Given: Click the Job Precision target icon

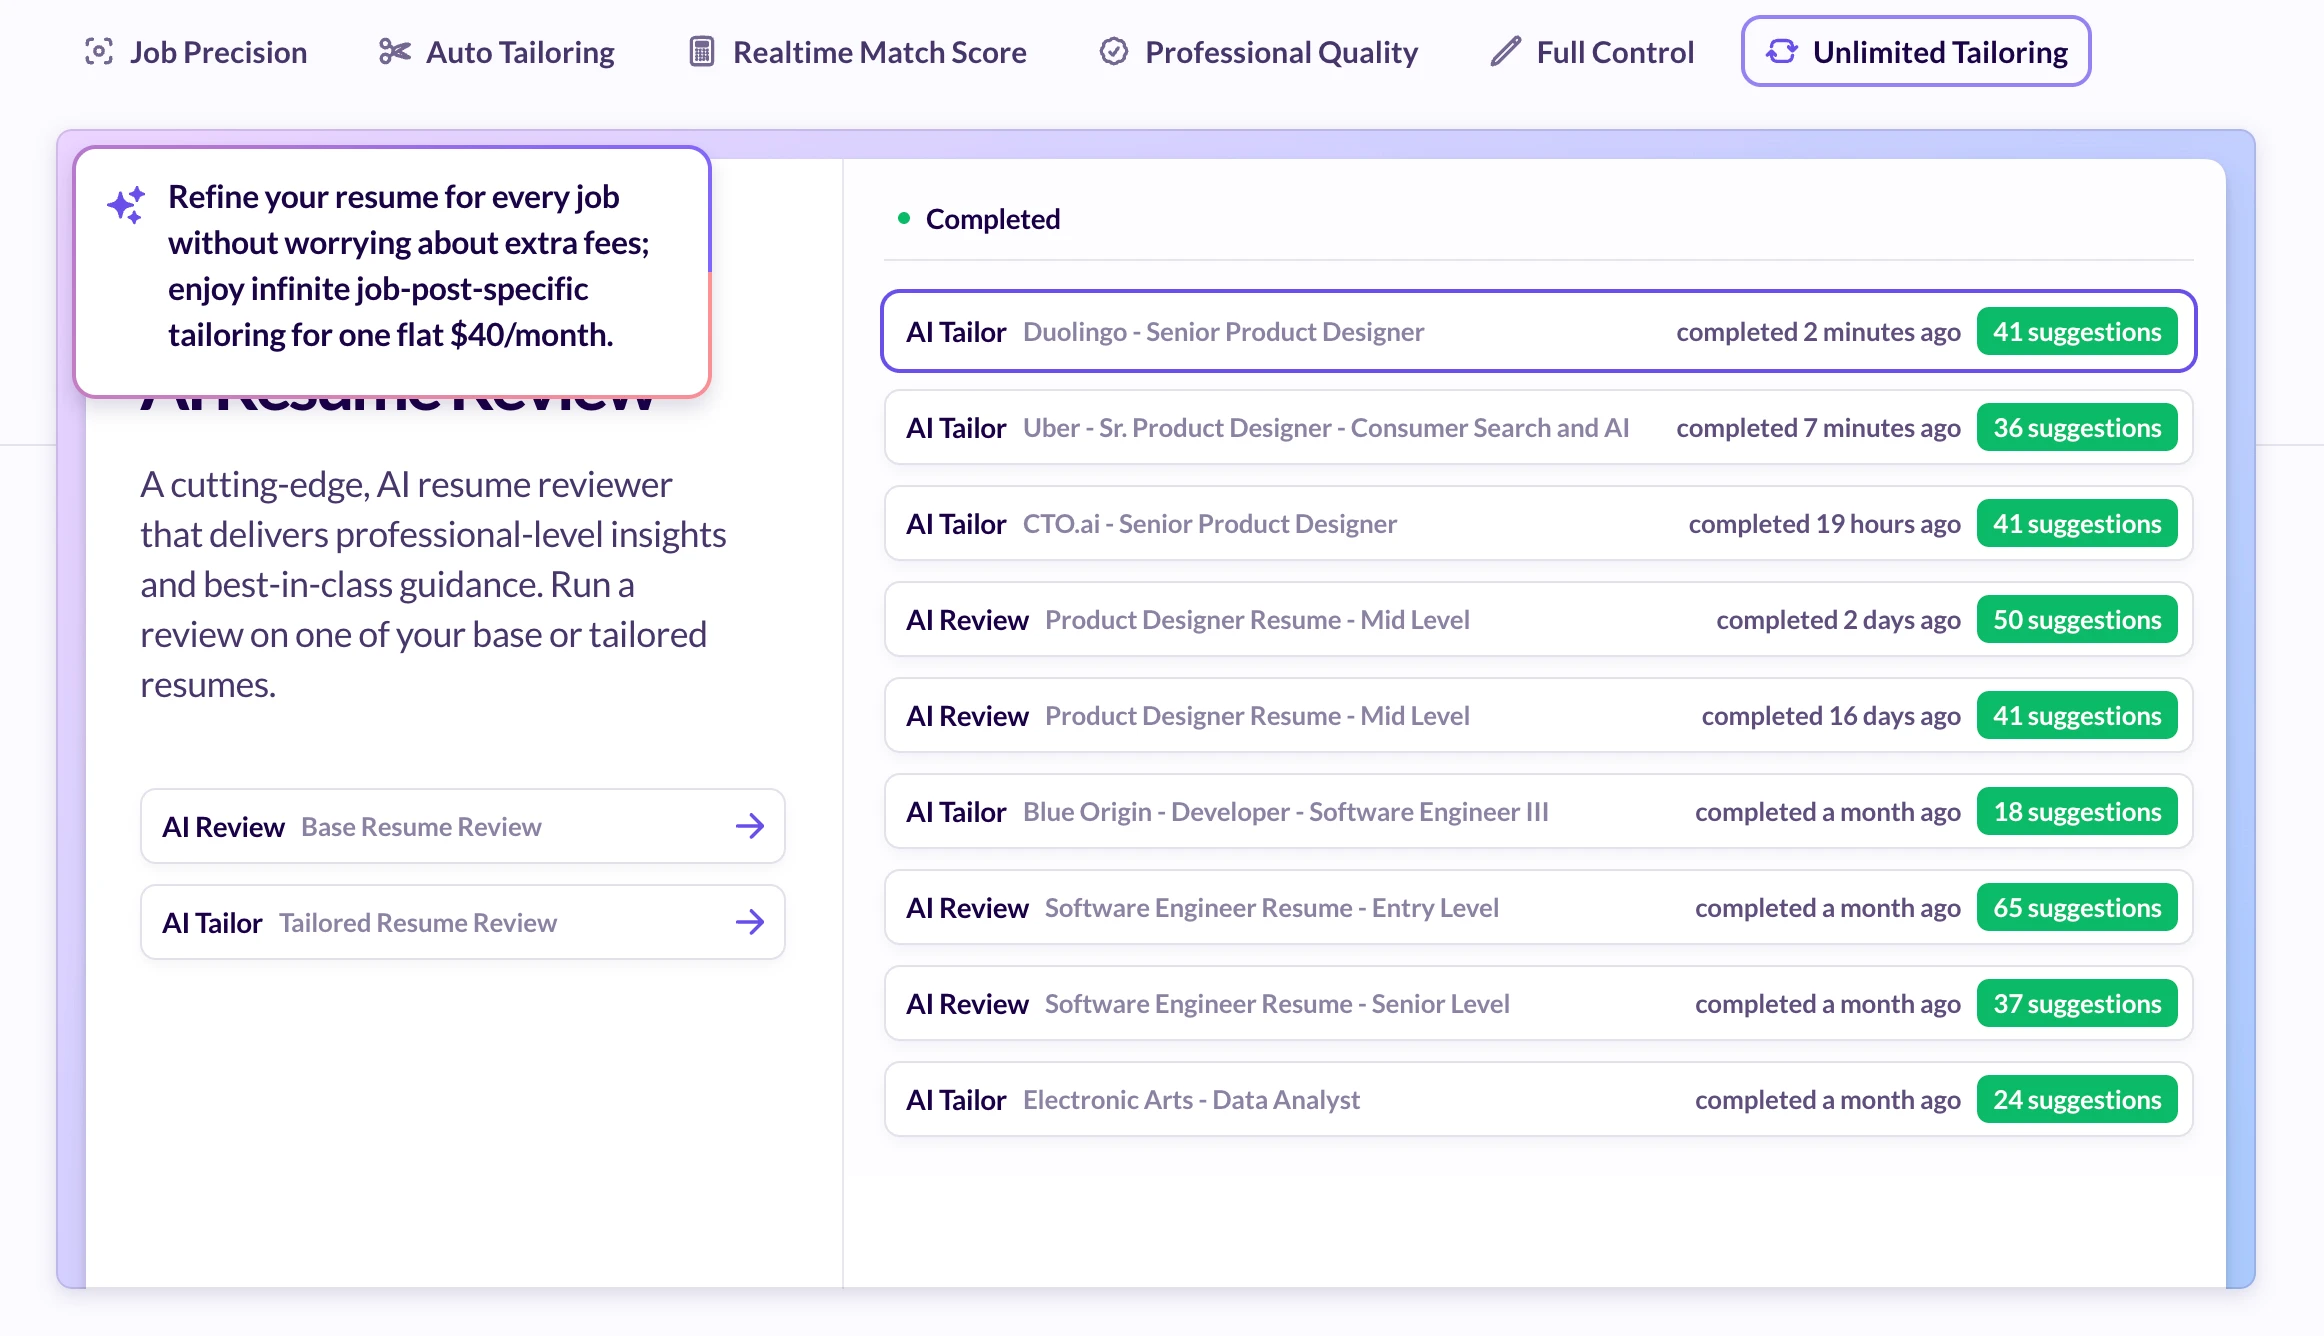Looking at the screenshot, I should pyautogui.click(x=99, y=52).
